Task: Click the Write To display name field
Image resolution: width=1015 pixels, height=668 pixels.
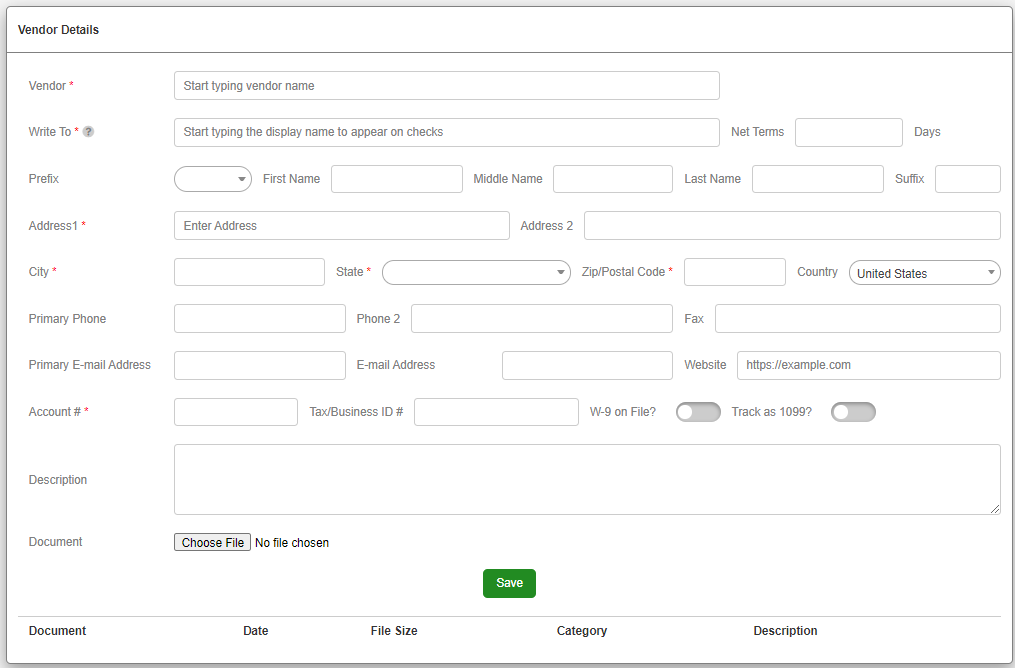Action: [x=447, y=132]
